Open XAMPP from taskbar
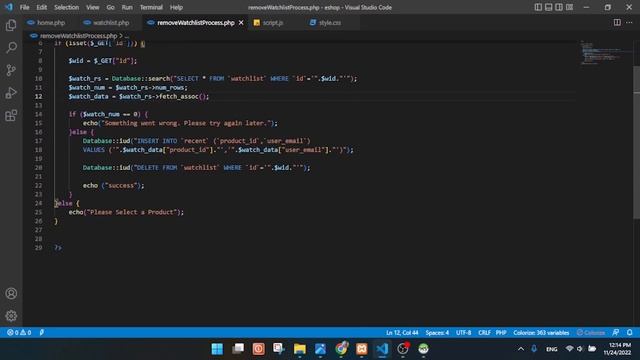 [362, 349]
